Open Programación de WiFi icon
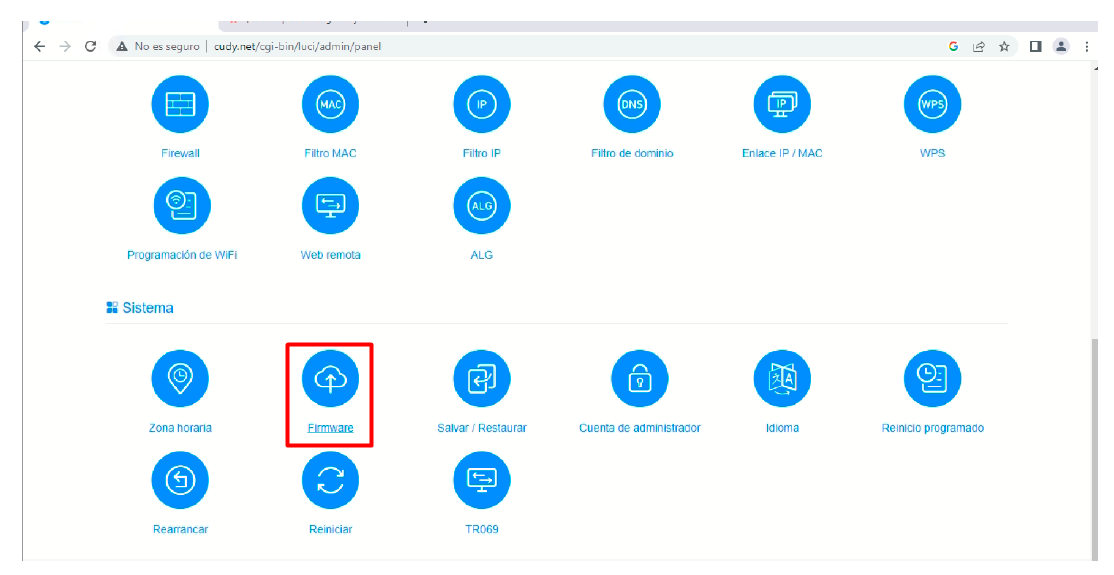 point(181,205)
